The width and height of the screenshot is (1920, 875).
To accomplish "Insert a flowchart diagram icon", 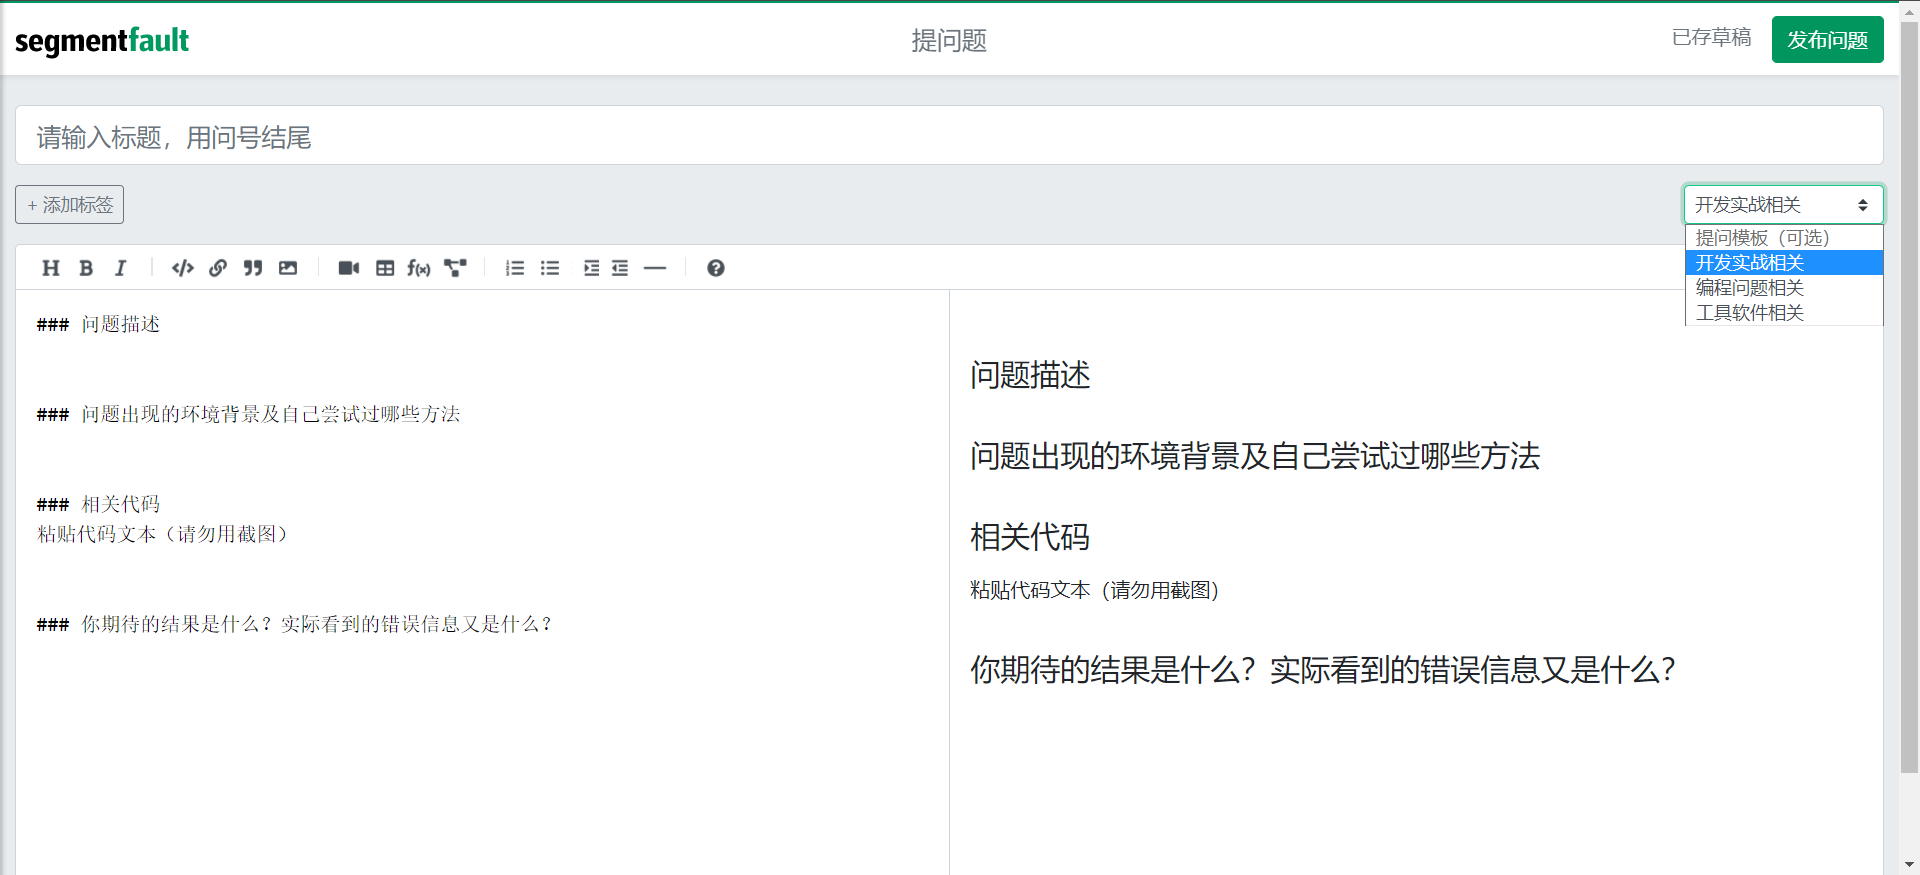I will tap(455, 268).
